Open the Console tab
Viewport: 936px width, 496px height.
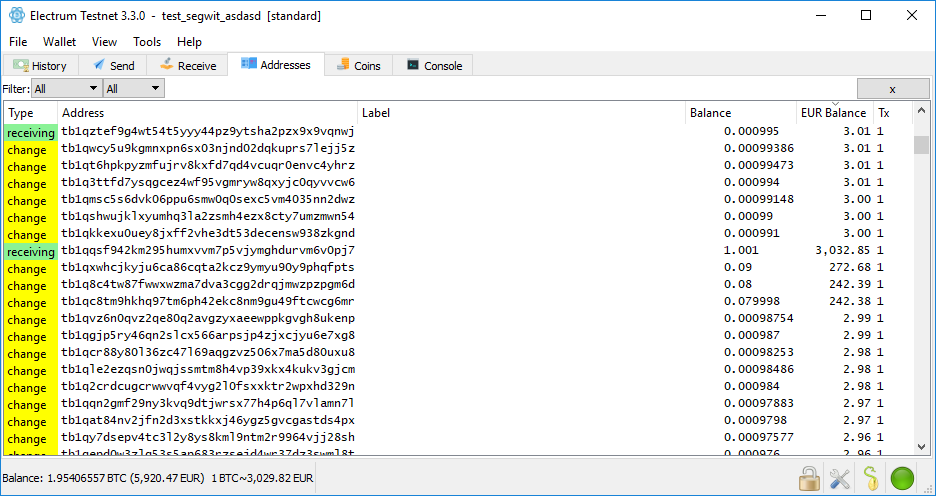click(434, 65)
